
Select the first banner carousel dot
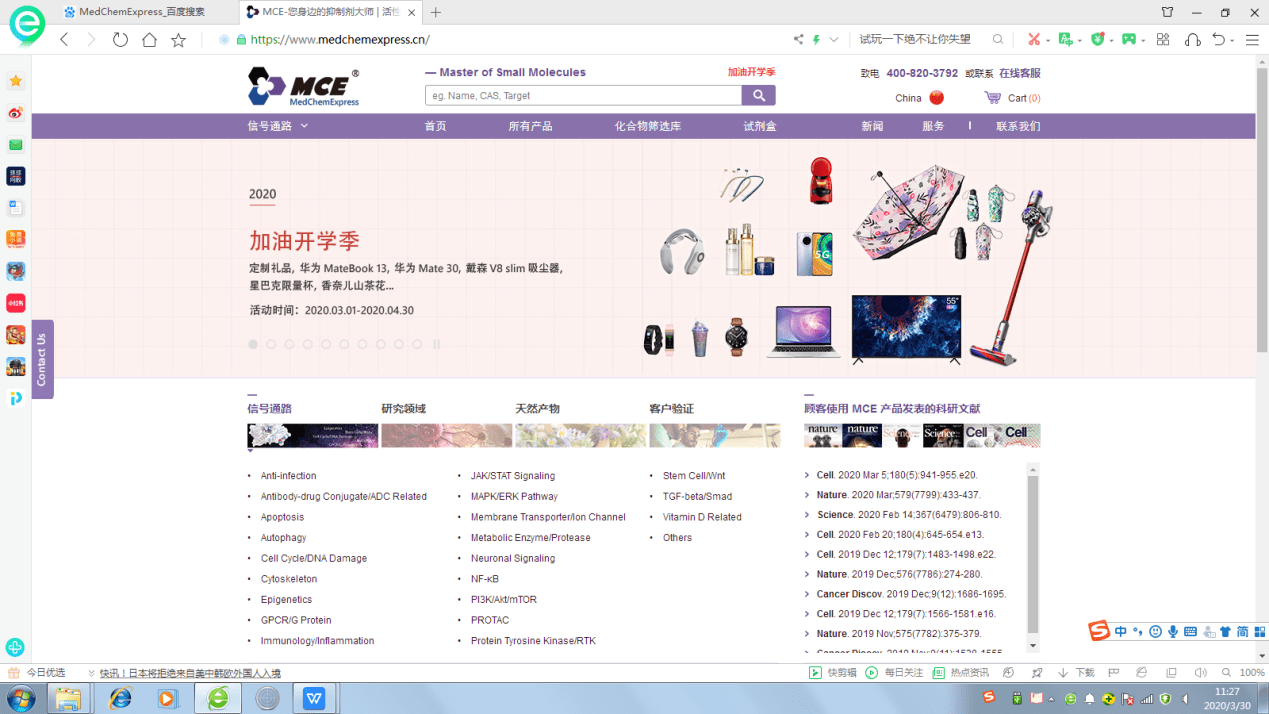click(x=253, y=344)
